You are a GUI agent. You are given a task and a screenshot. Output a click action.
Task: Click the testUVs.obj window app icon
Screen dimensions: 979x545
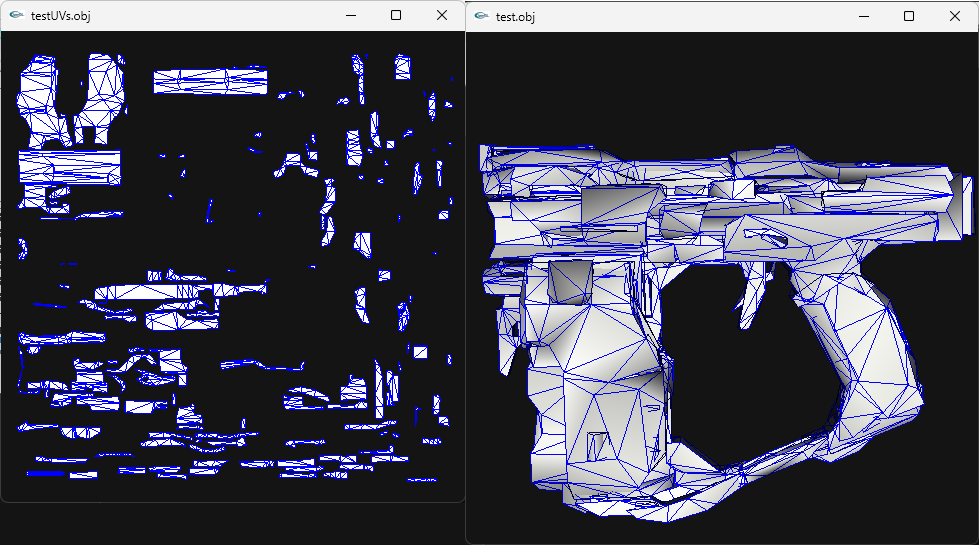click(16, 15)
